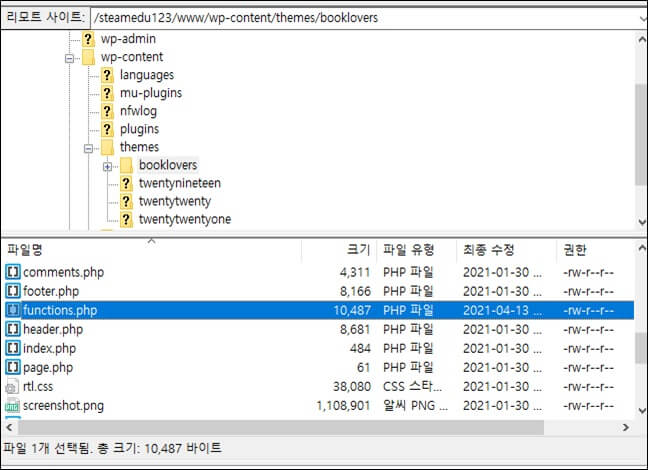Select the plugins tree label

coord(139,129)
